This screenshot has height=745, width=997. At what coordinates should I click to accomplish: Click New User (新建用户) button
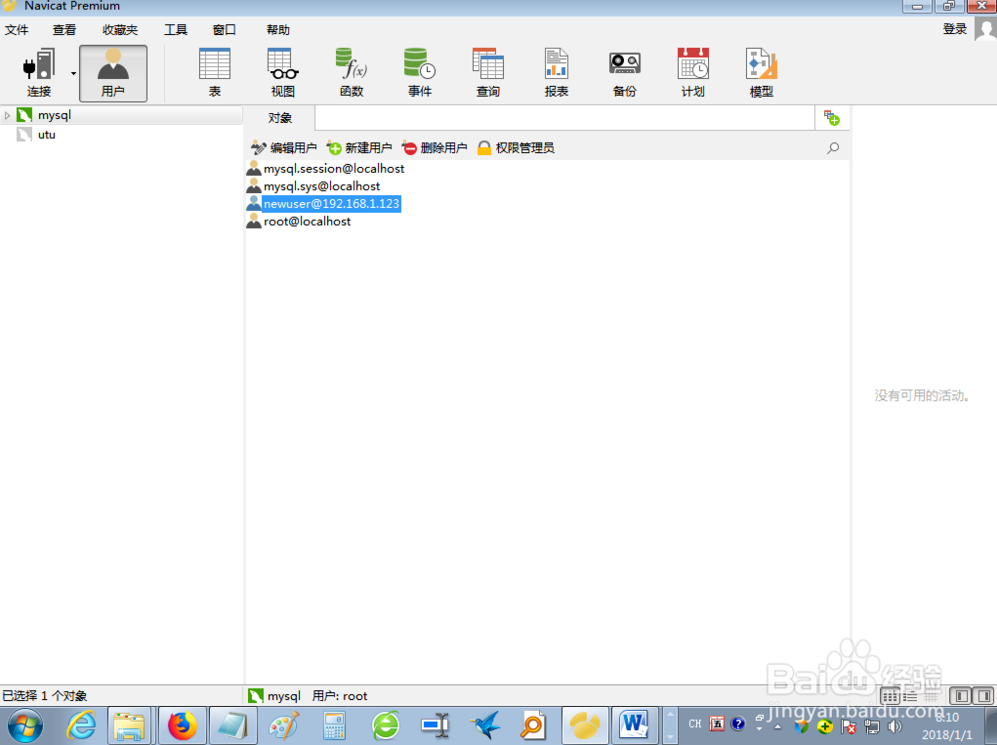359,148
